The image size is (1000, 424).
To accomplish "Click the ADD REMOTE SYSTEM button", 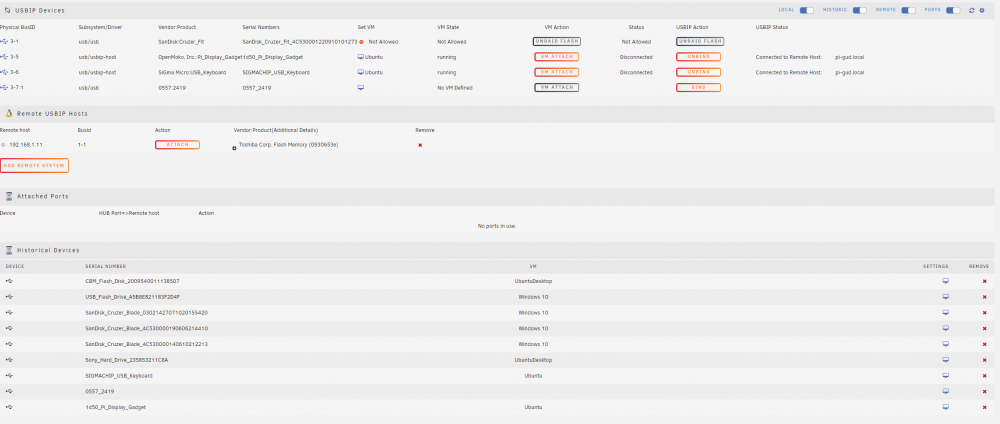I will pos(34,165).
